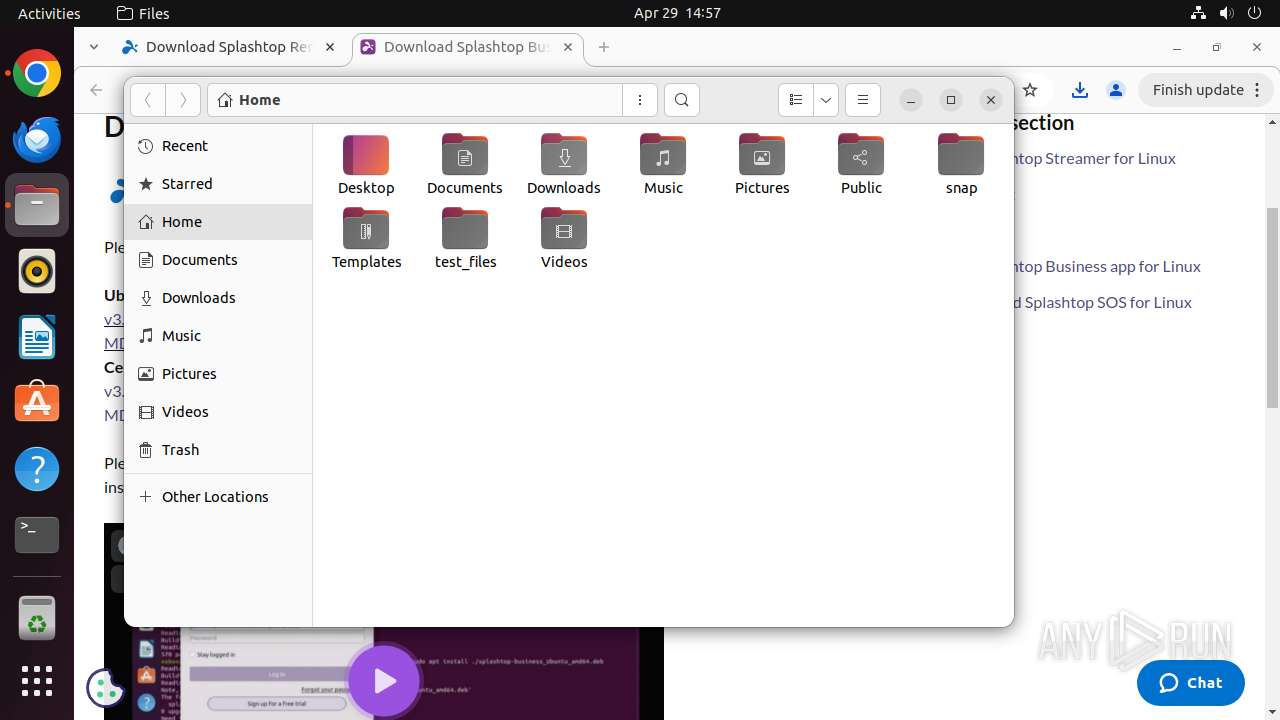Open Splashtop Business app for Linux link
1280x720 pixels.
coord(1107,267)
